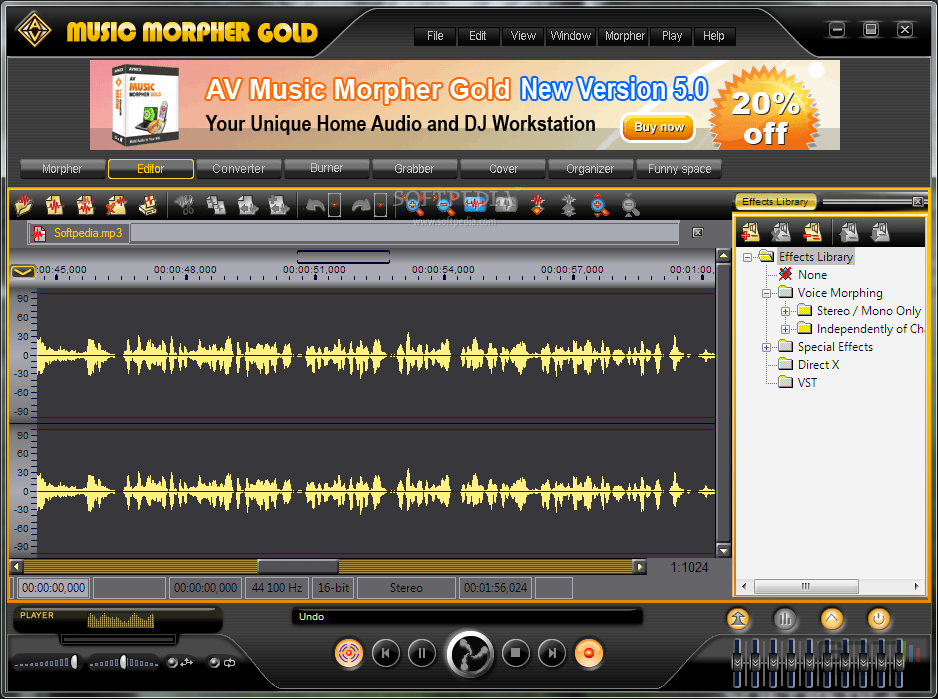Expand the Stereo / Mono Only folder
The width and height of the screenshot is (938, 699).
pyautogui.click(x=785, y=311)
